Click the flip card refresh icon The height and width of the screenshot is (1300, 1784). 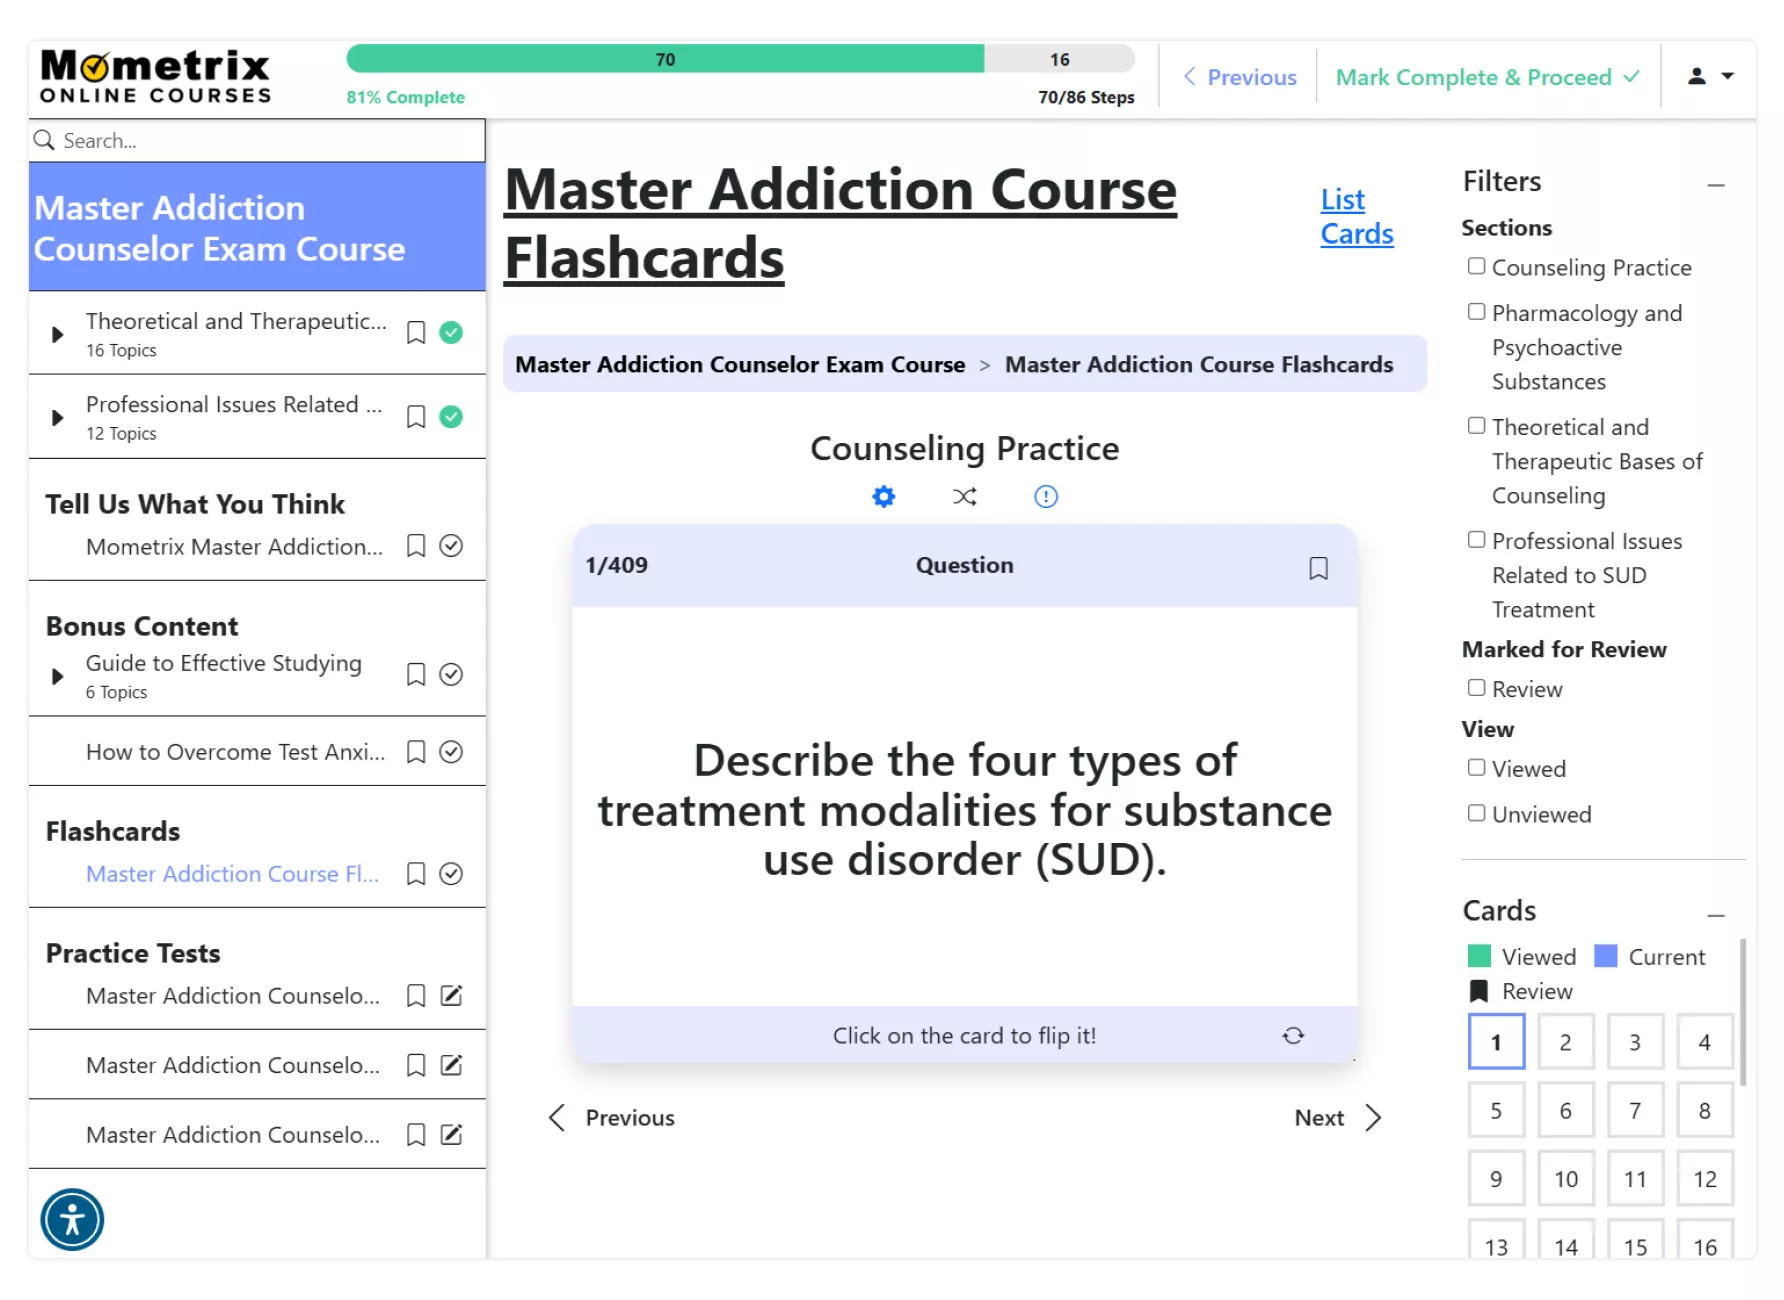pyautogui.click(x=1293, y=1036)
